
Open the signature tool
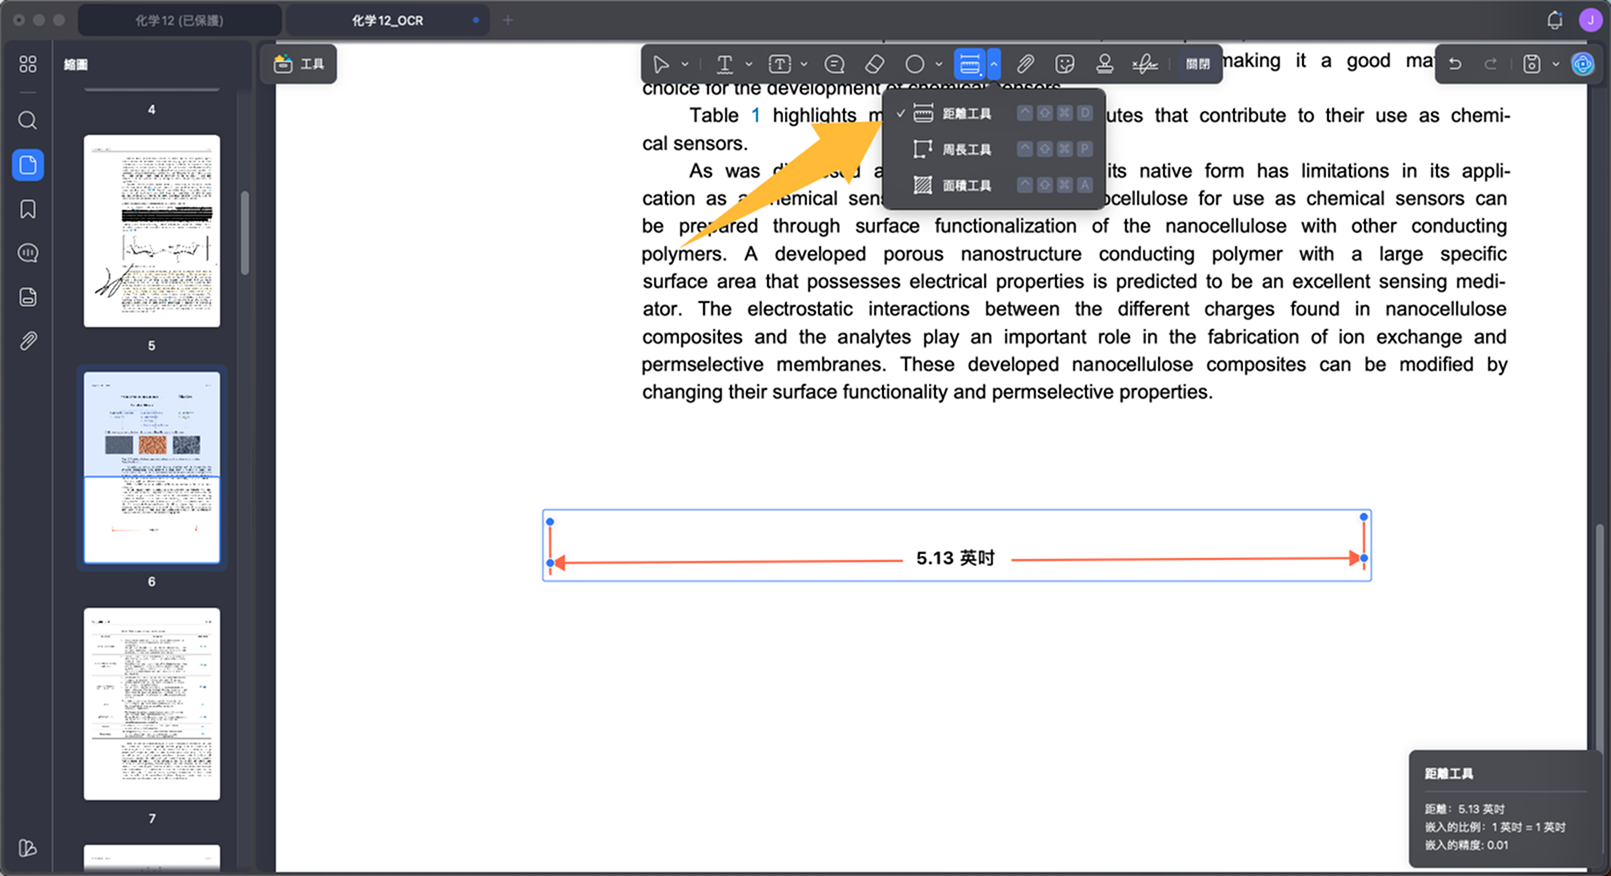1145,64
